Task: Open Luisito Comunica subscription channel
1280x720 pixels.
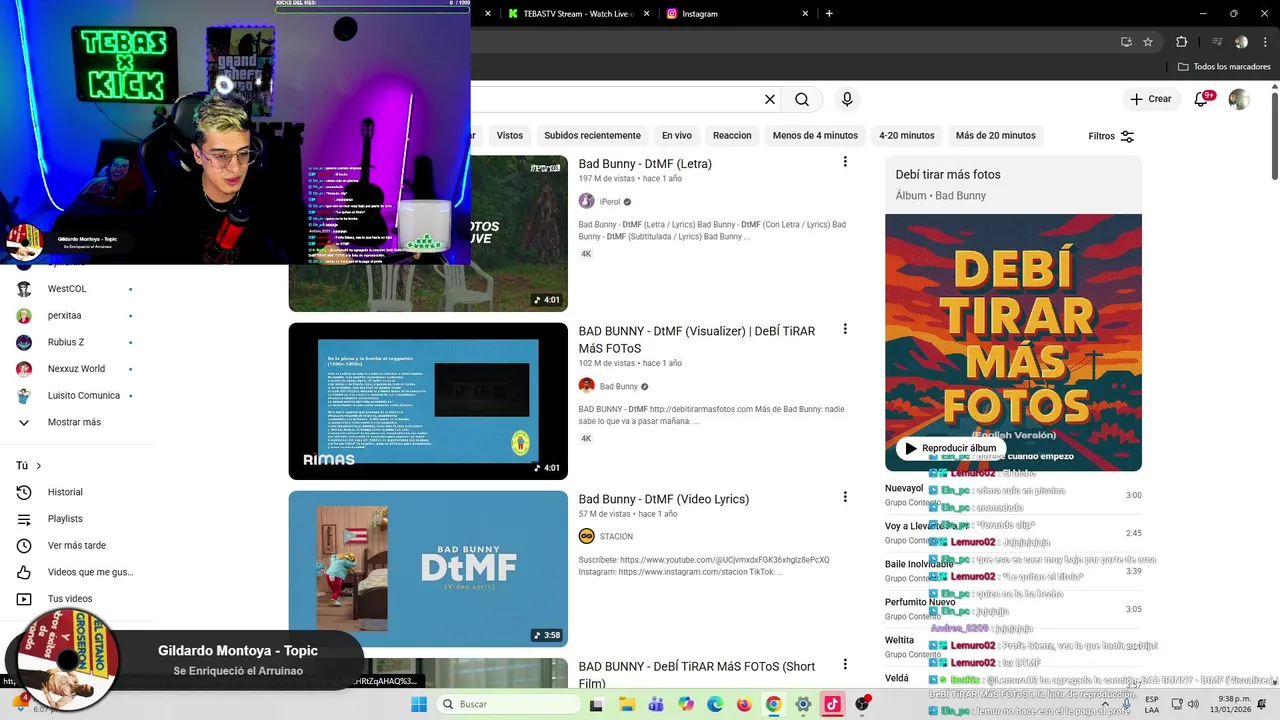Action: tap(84, 396)
